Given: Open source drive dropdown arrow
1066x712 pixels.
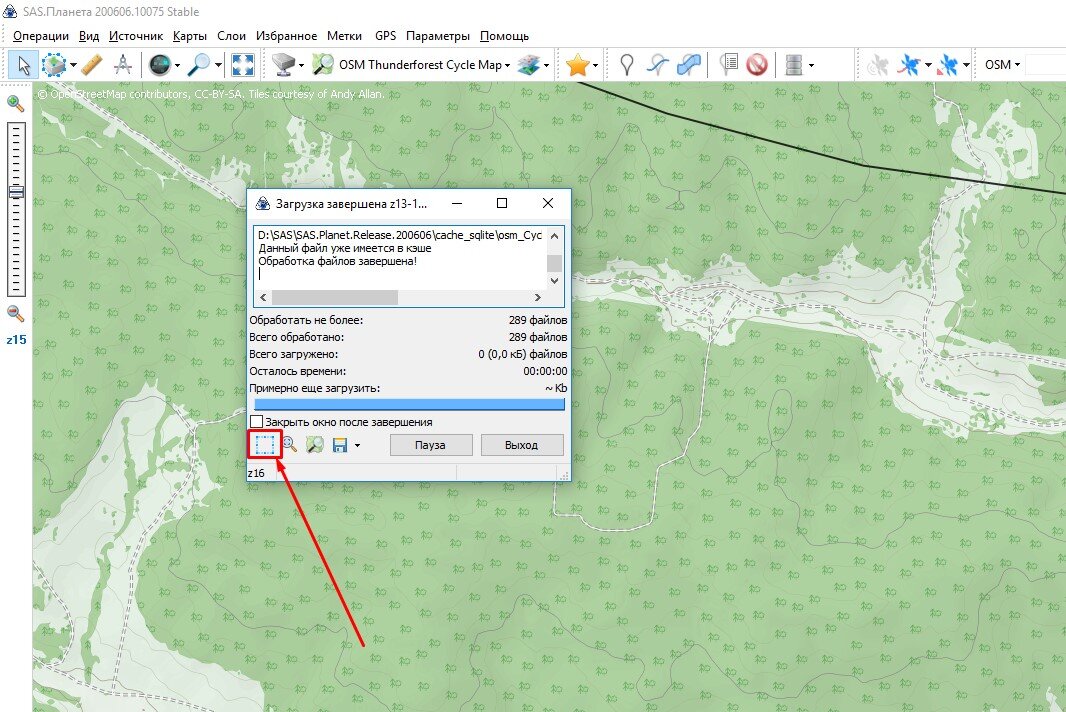Looking at the screenshot, I should pos(301,65).
